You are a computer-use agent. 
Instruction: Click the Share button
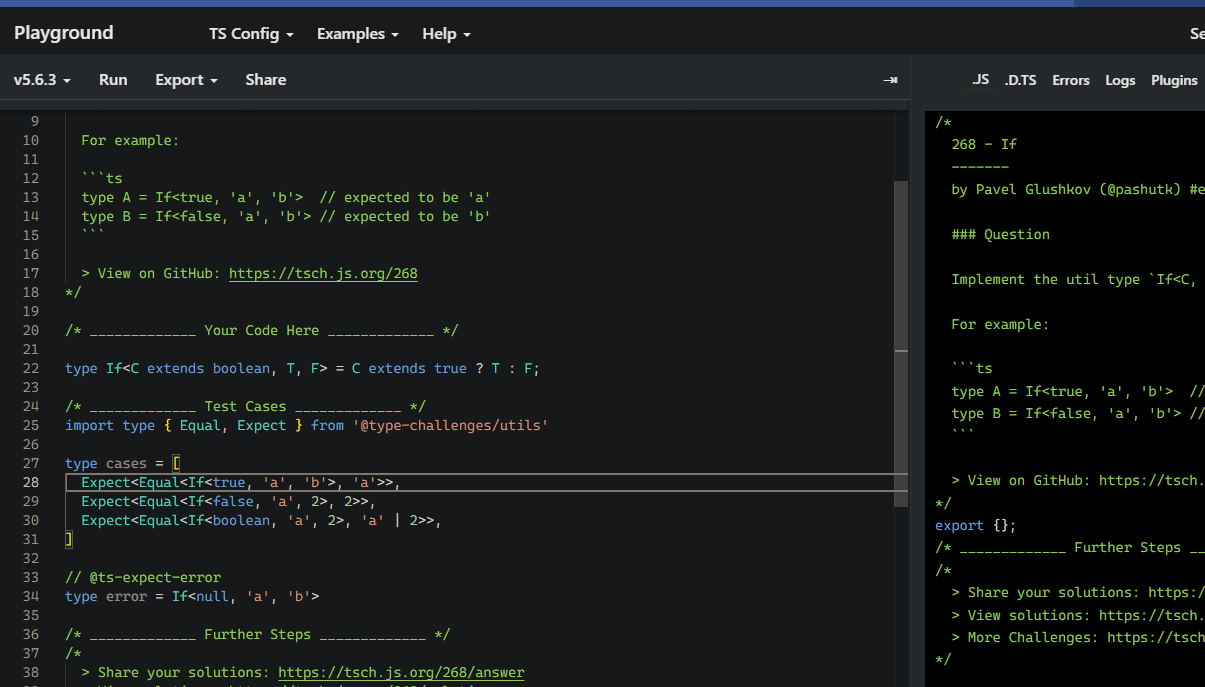[x=266, y=80]
